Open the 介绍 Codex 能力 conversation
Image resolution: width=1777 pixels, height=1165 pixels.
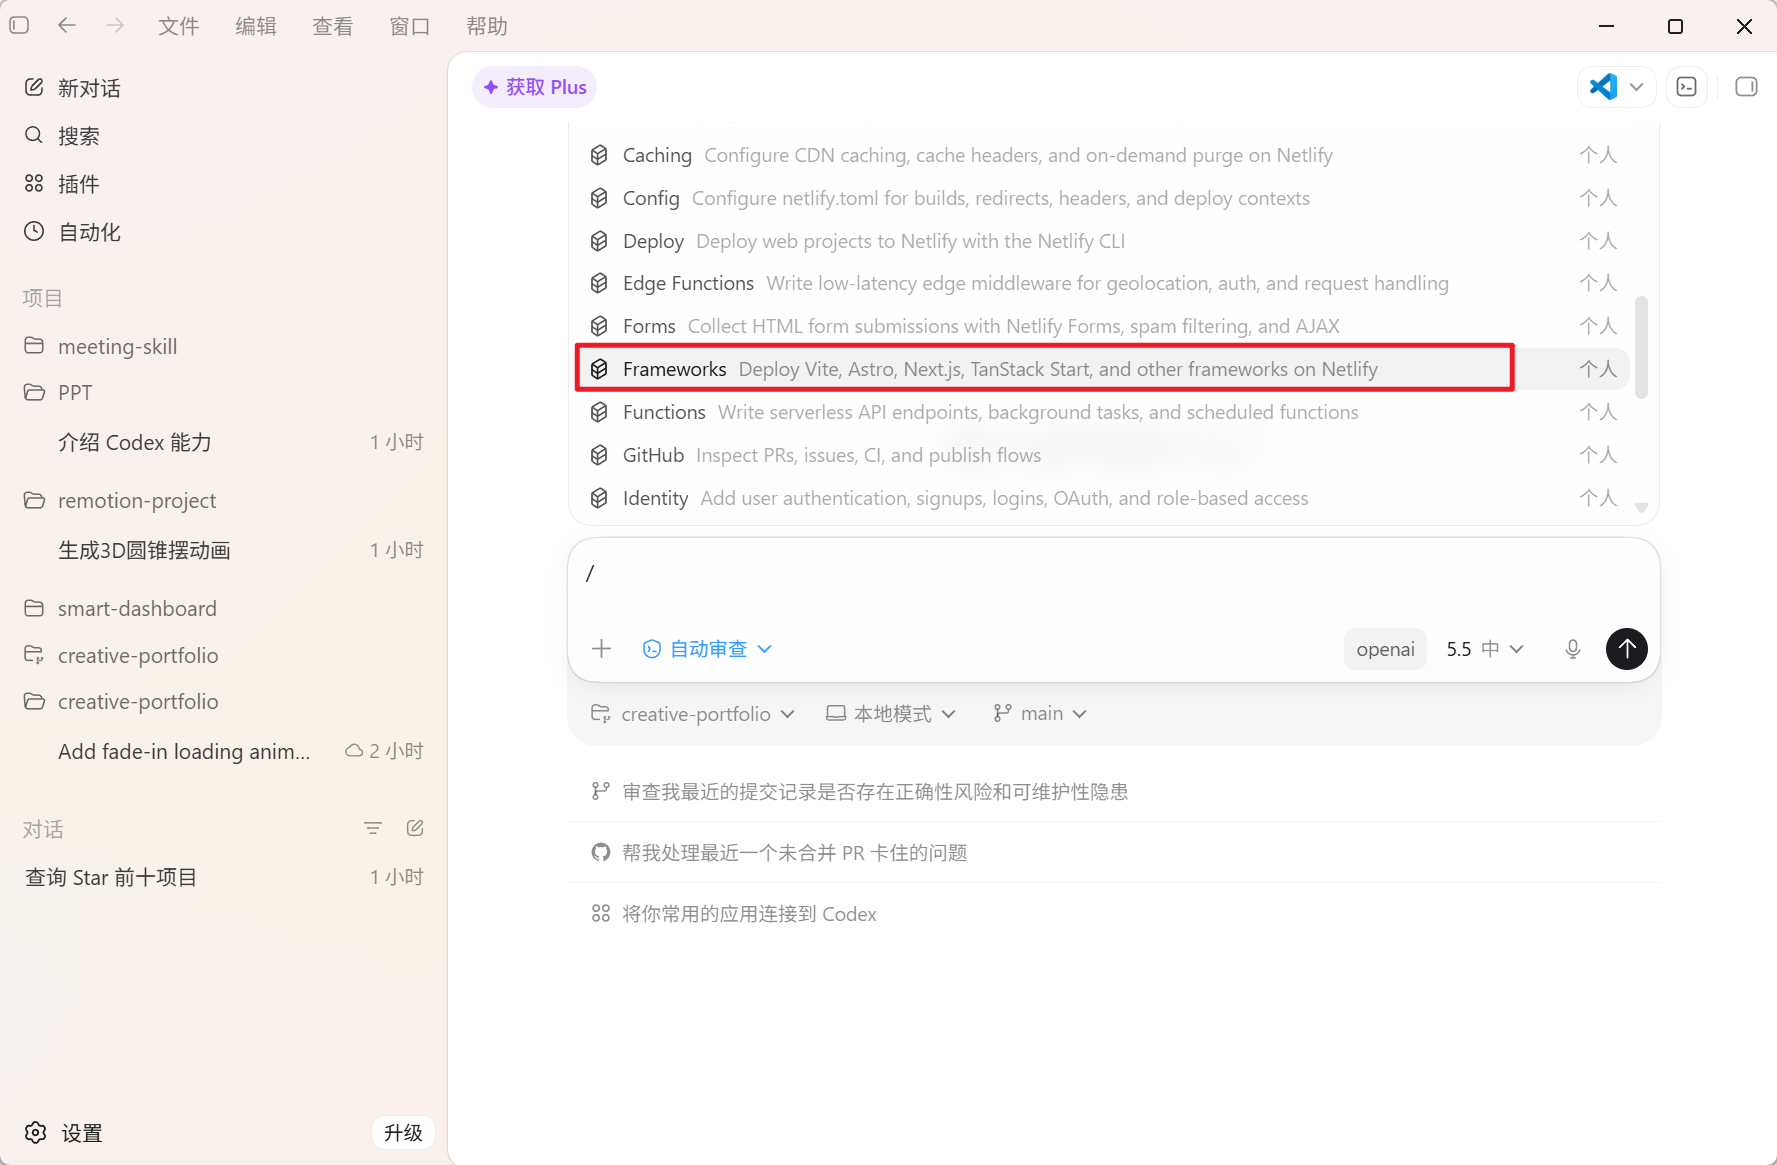point(222,442)
